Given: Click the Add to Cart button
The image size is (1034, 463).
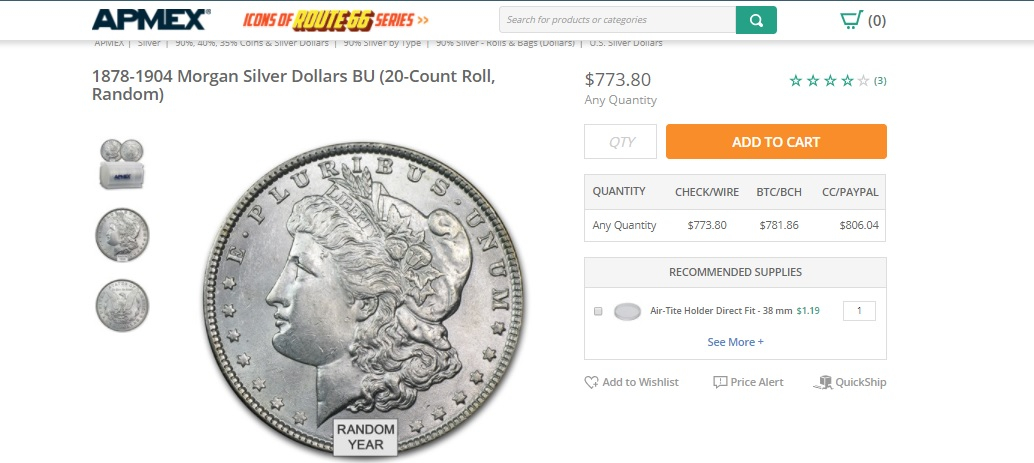Looking at the screenshot, I should pos(776,142).
